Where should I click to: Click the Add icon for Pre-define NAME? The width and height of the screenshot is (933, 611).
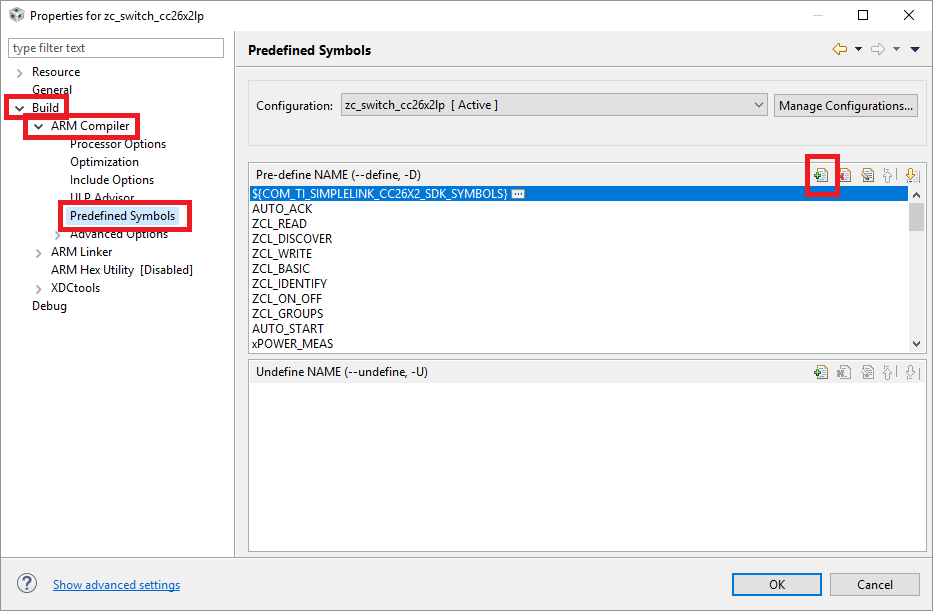click(x=821, y=175)
